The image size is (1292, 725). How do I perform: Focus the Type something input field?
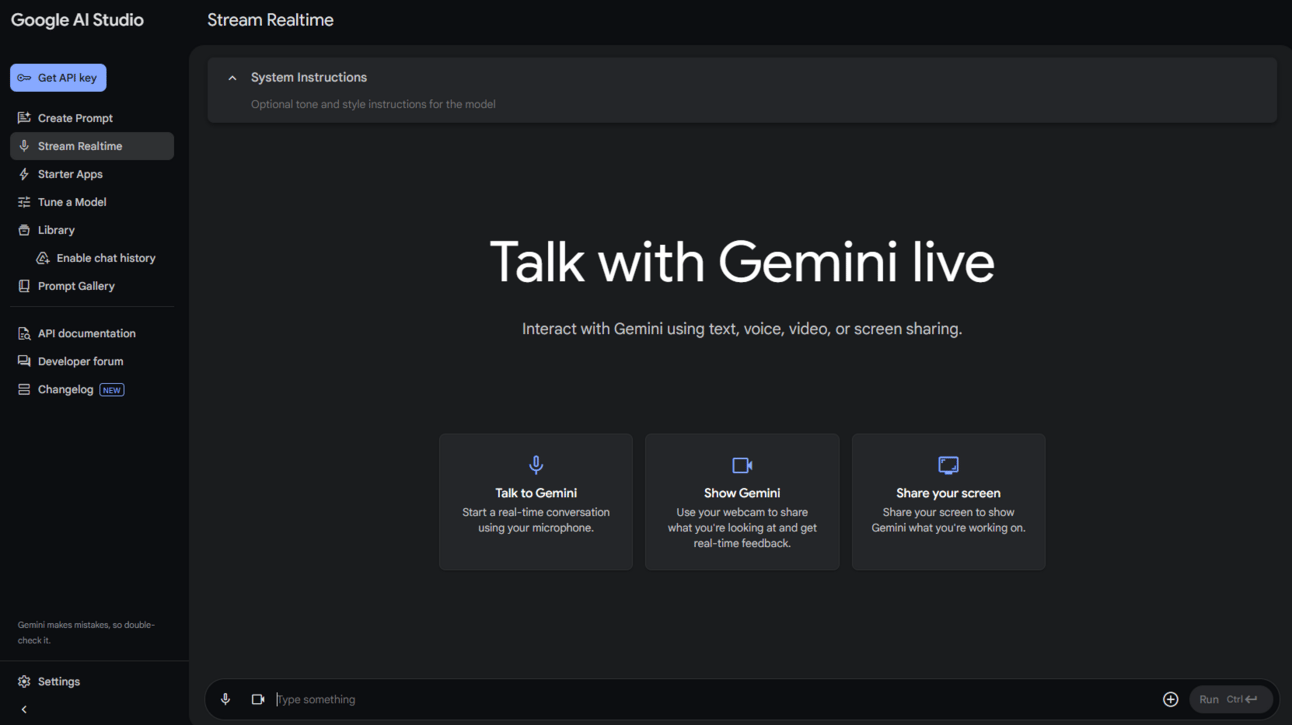[x=712, y=700]
